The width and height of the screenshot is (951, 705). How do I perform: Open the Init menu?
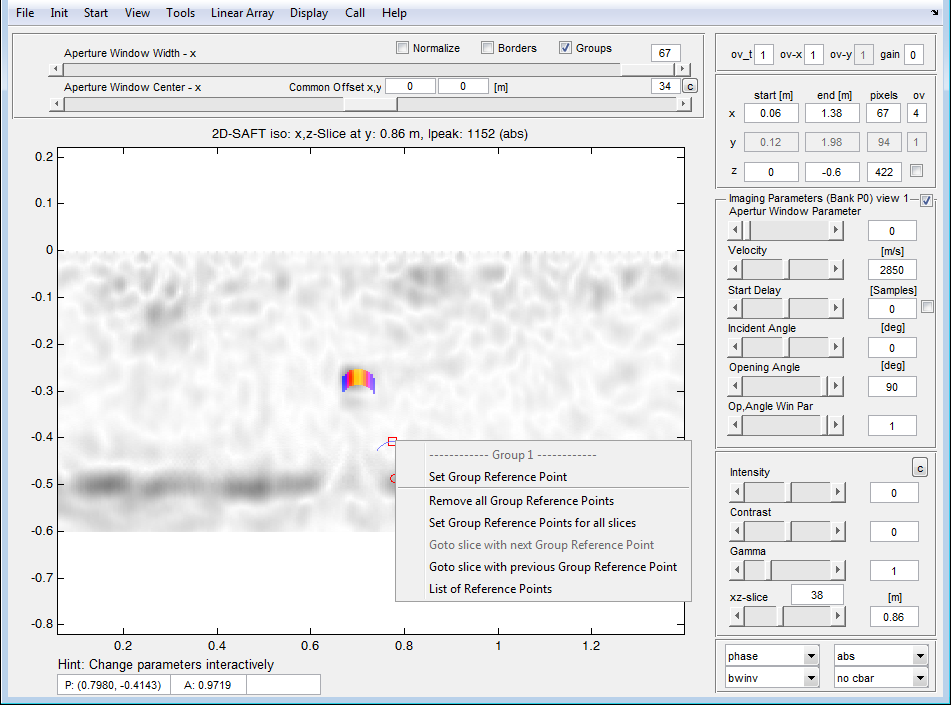coord(59,13)
